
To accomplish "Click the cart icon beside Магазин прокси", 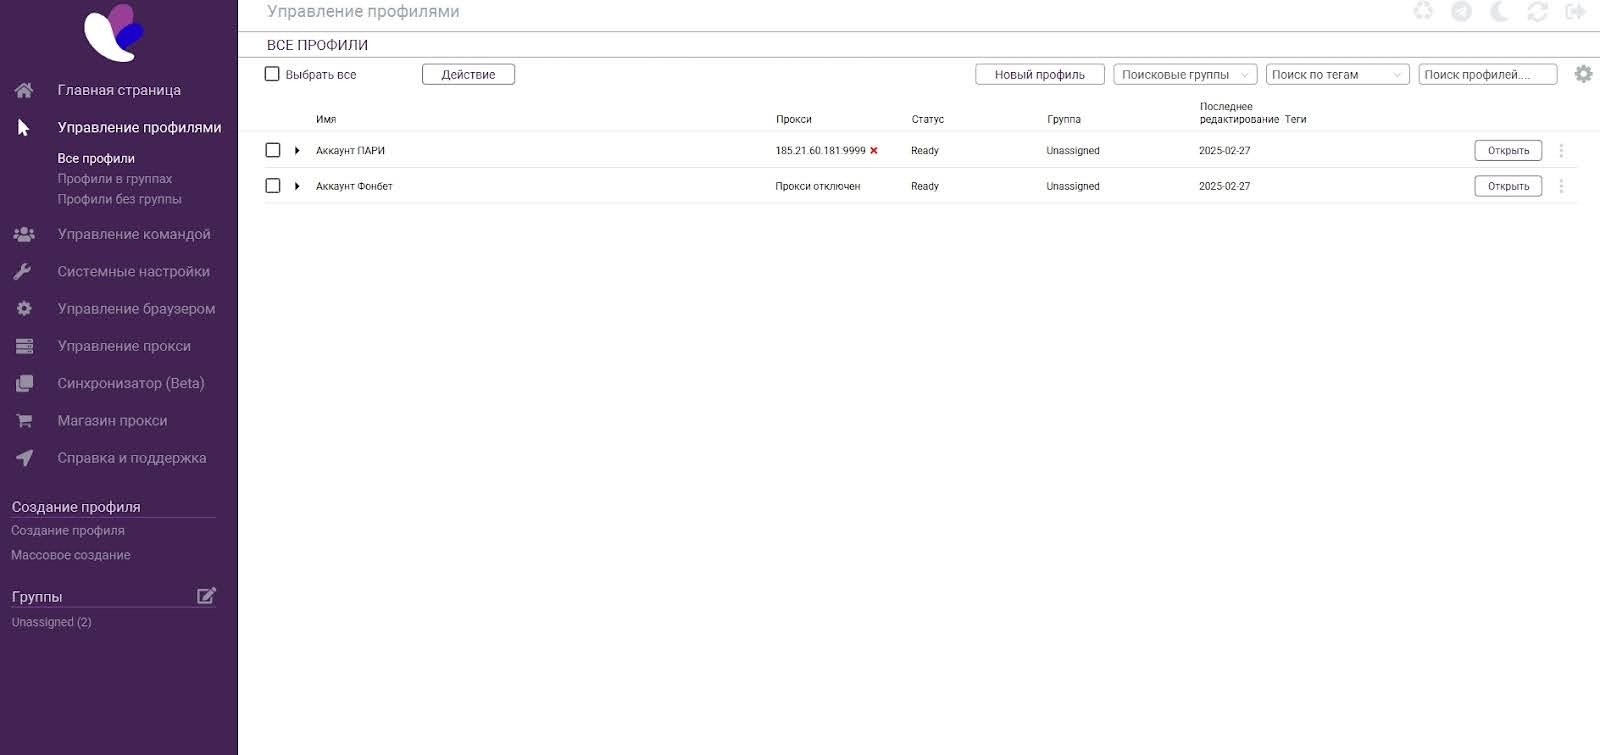I will click(x=24, y=421).
